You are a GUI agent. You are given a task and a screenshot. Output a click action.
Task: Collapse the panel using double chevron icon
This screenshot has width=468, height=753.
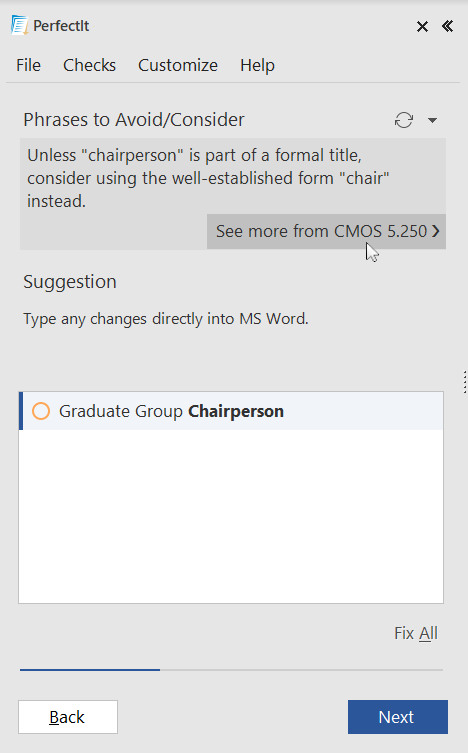coord(447,26)
